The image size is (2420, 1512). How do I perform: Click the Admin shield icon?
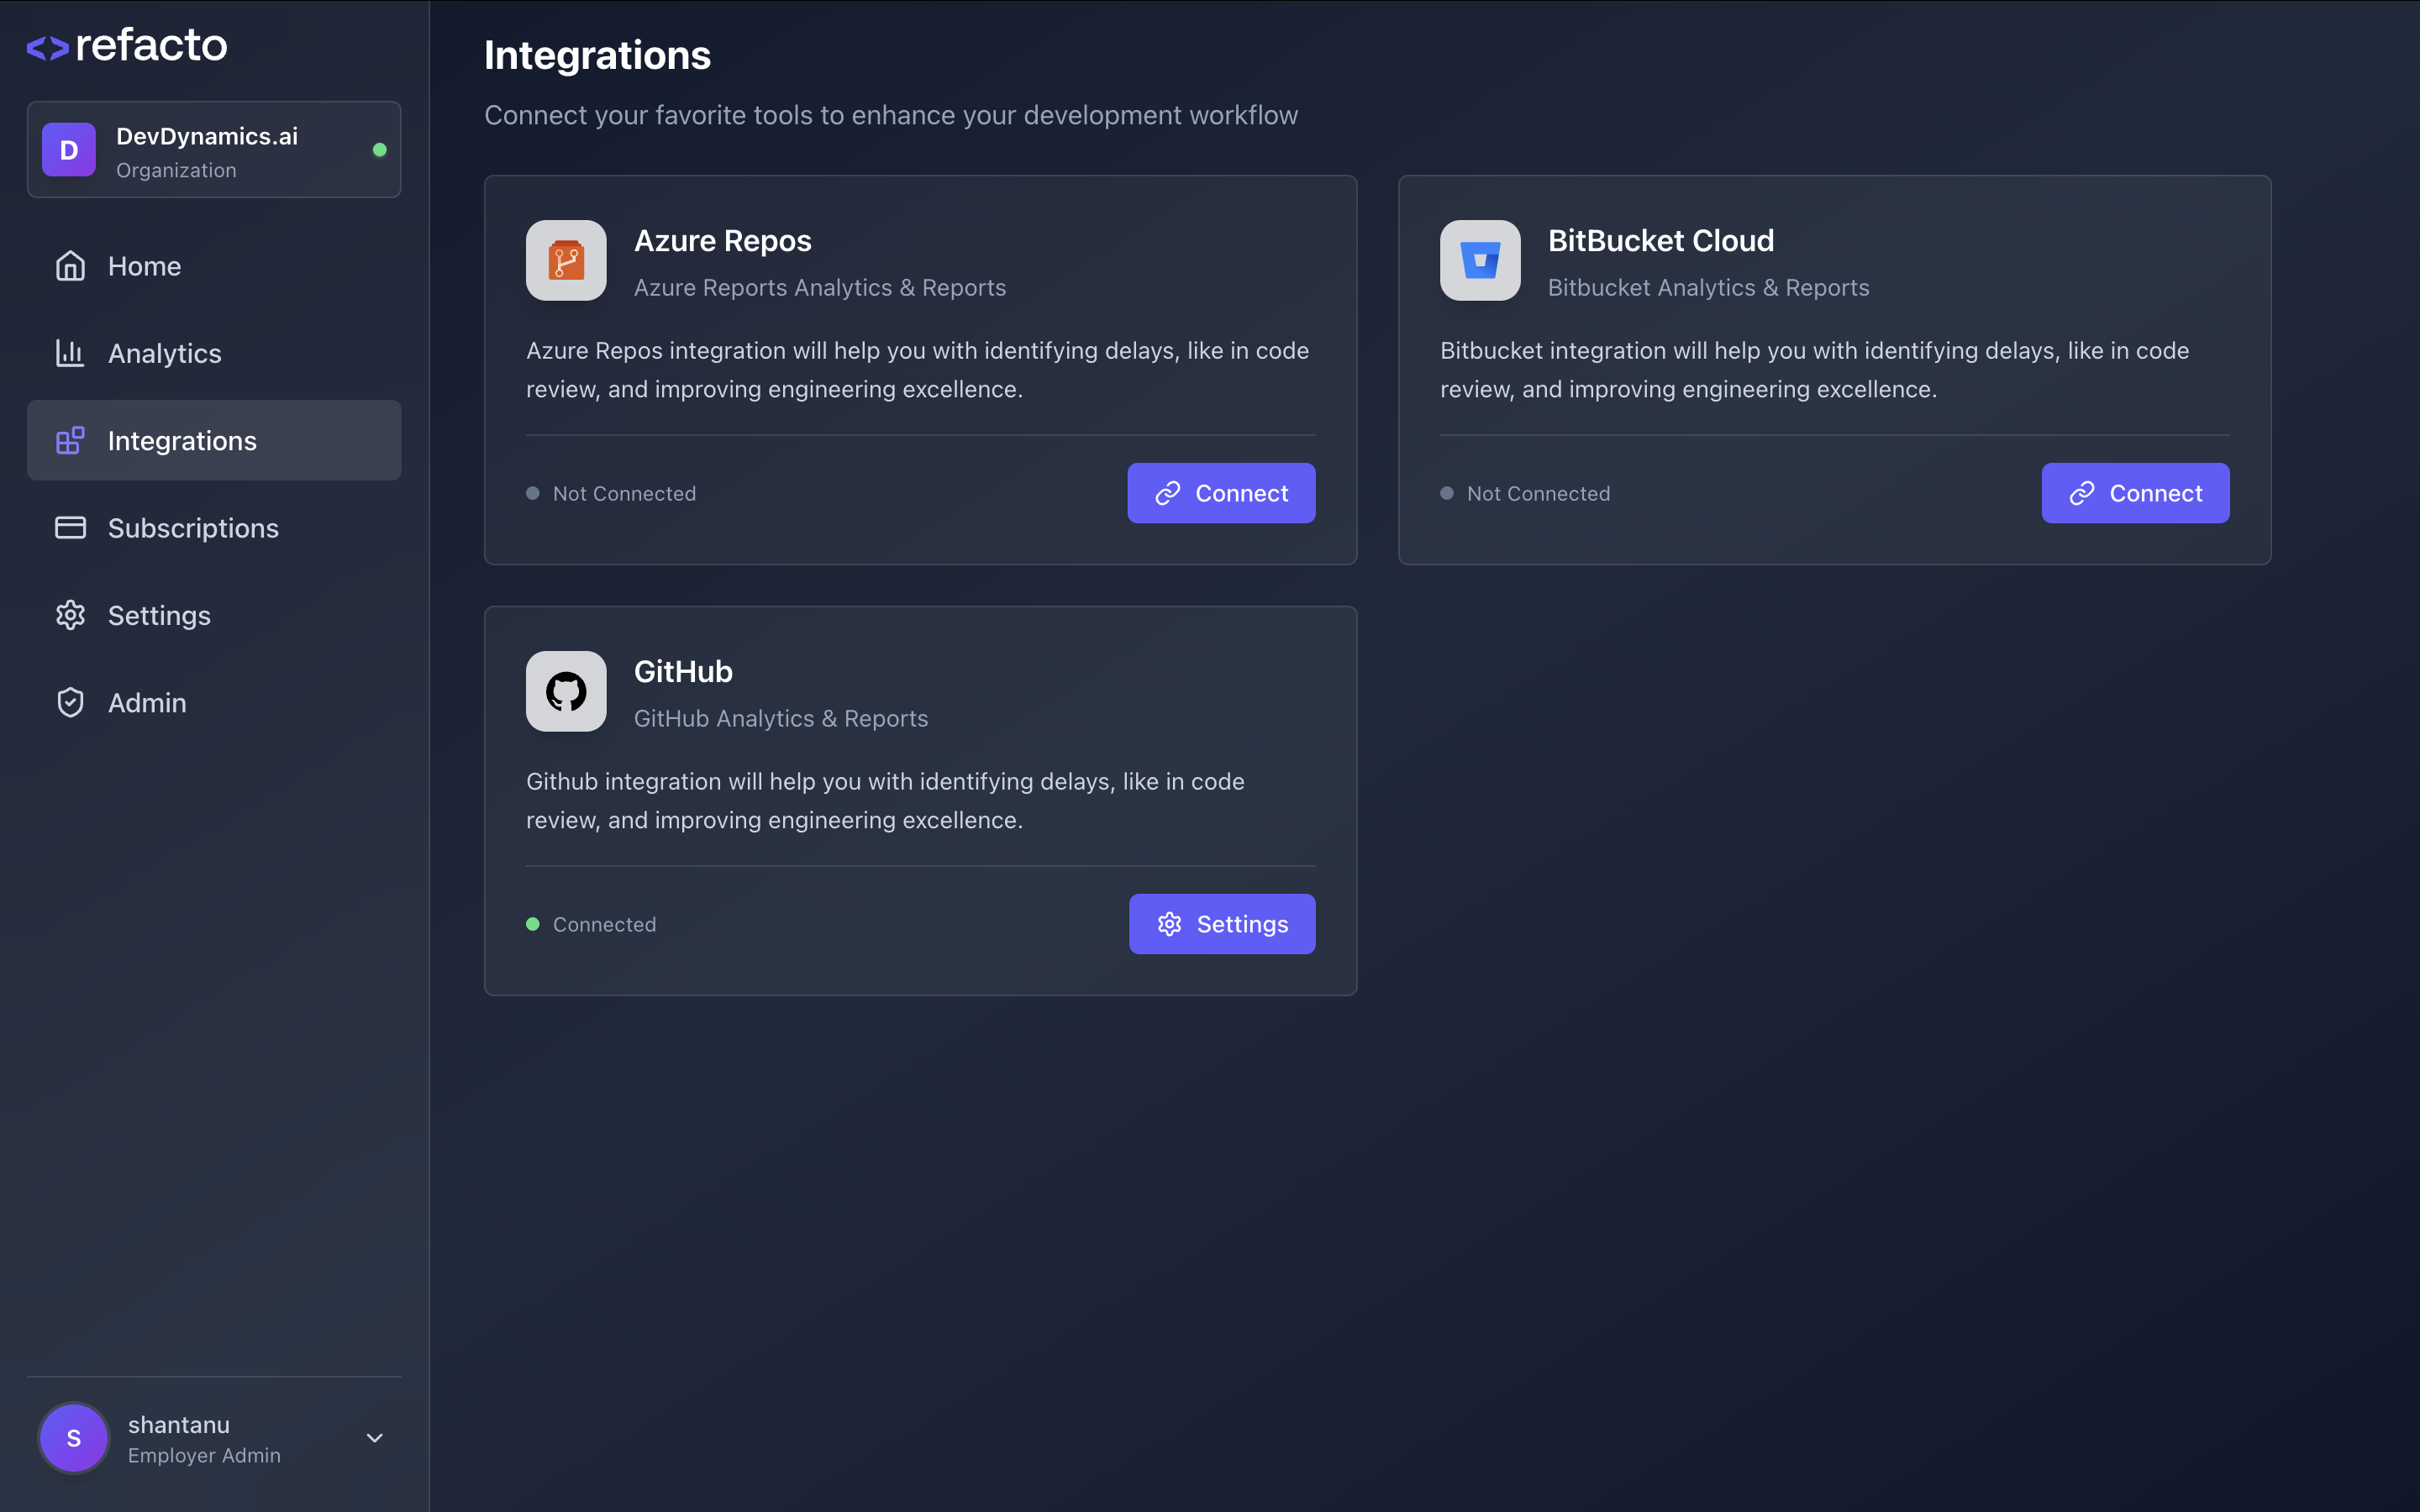(x=70, y=702)
